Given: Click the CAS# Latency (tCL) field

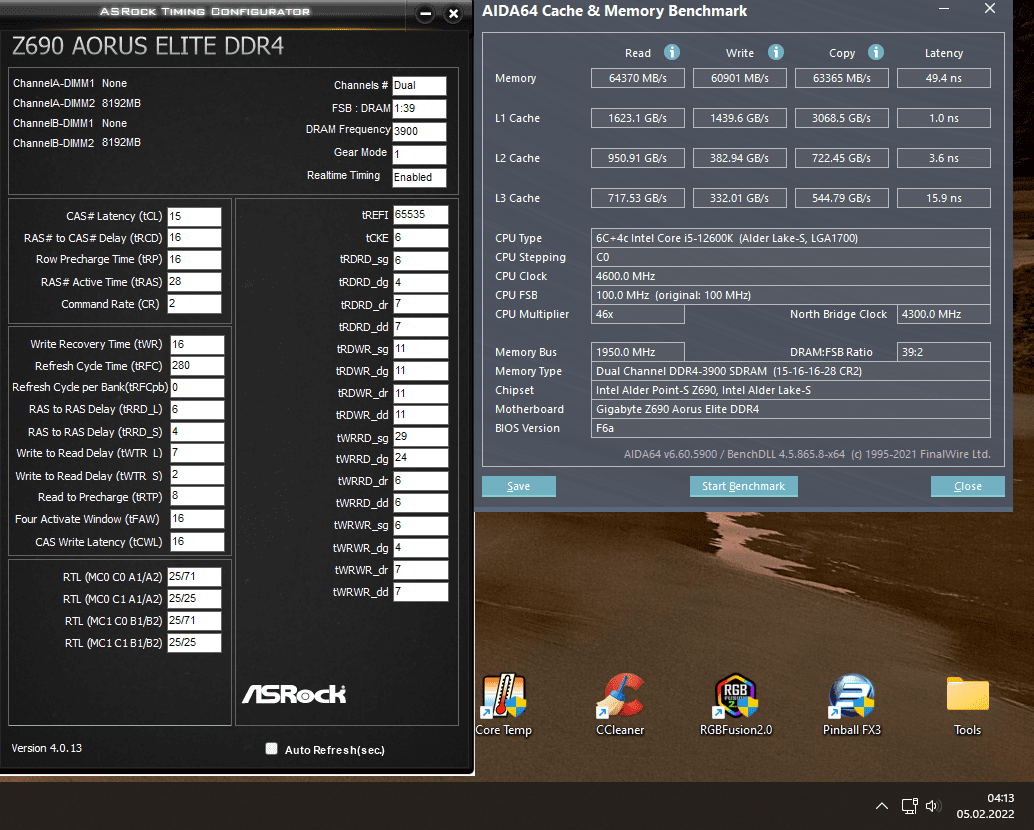Looking at the screenshot, I should 195,216.
